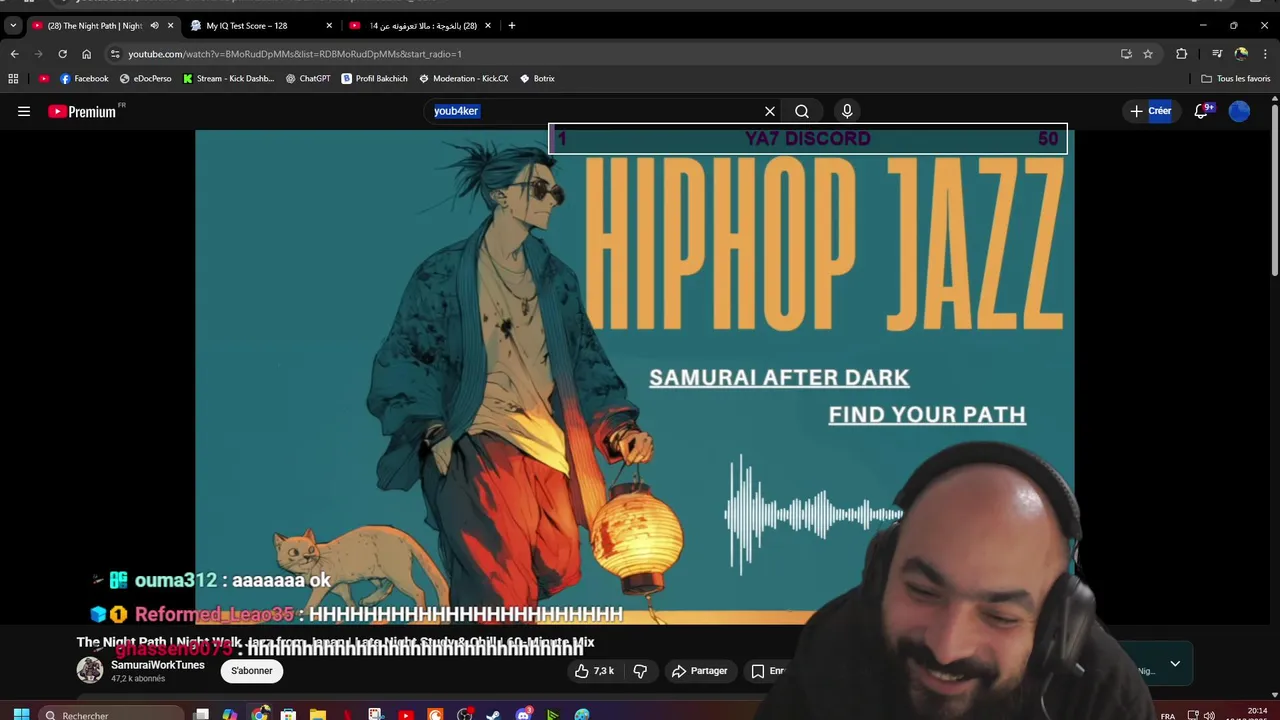Click the Partager share button
1280x720 pixels.
coord(700,671)
